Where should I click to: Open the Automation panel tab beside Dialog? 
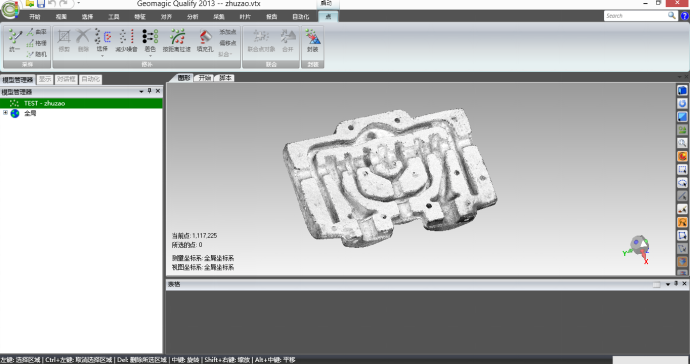91,79
